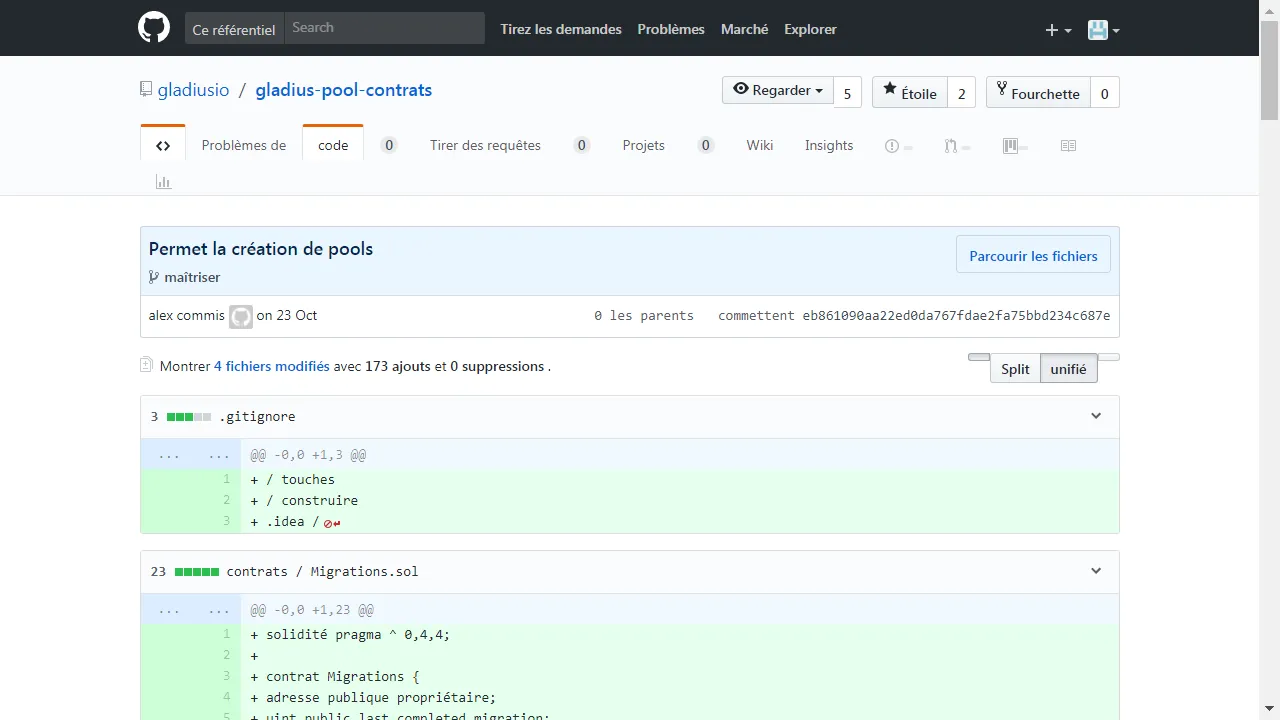
Task: Open the user avatar menu
Action: (x=1103, y=30)
